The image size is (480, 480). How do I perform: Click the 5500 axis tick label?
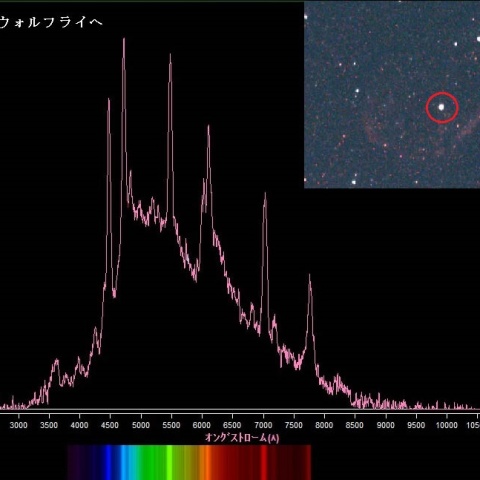pos(171,425)
